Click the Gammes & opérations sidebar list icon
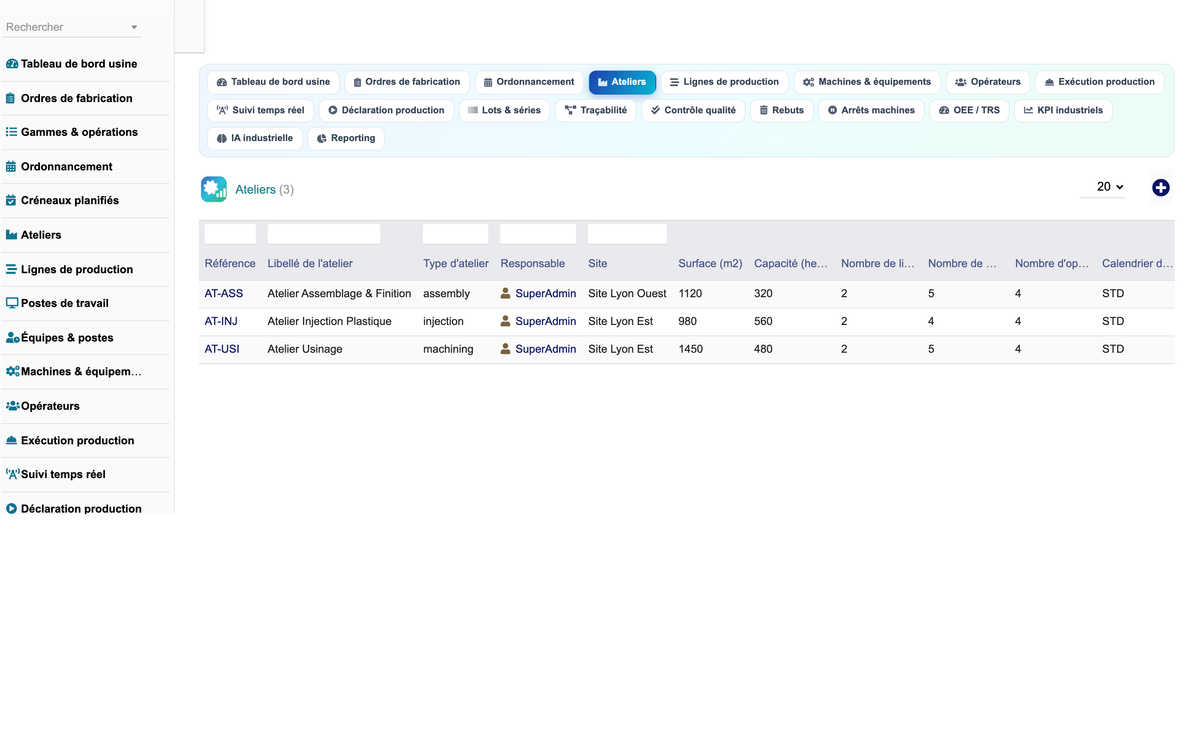The width and height of the screenshot is (1200, 743). [x=12, y=132]
